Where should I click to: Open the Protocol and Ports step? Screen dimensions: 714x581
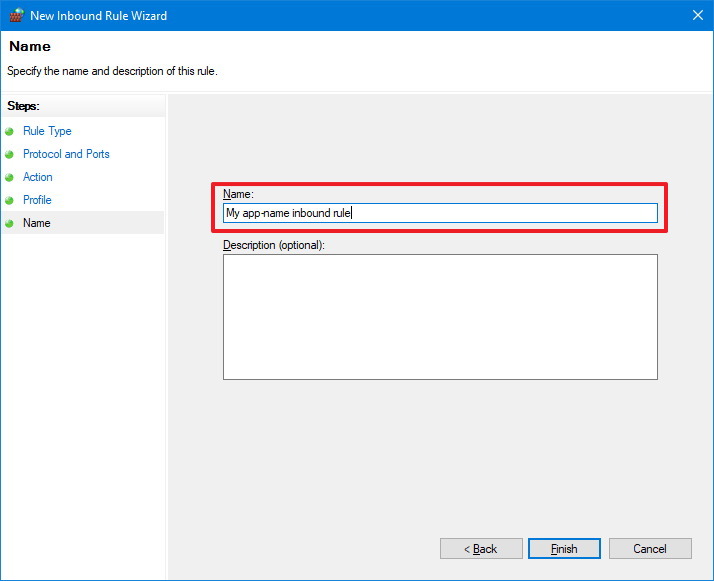point(66,154)
